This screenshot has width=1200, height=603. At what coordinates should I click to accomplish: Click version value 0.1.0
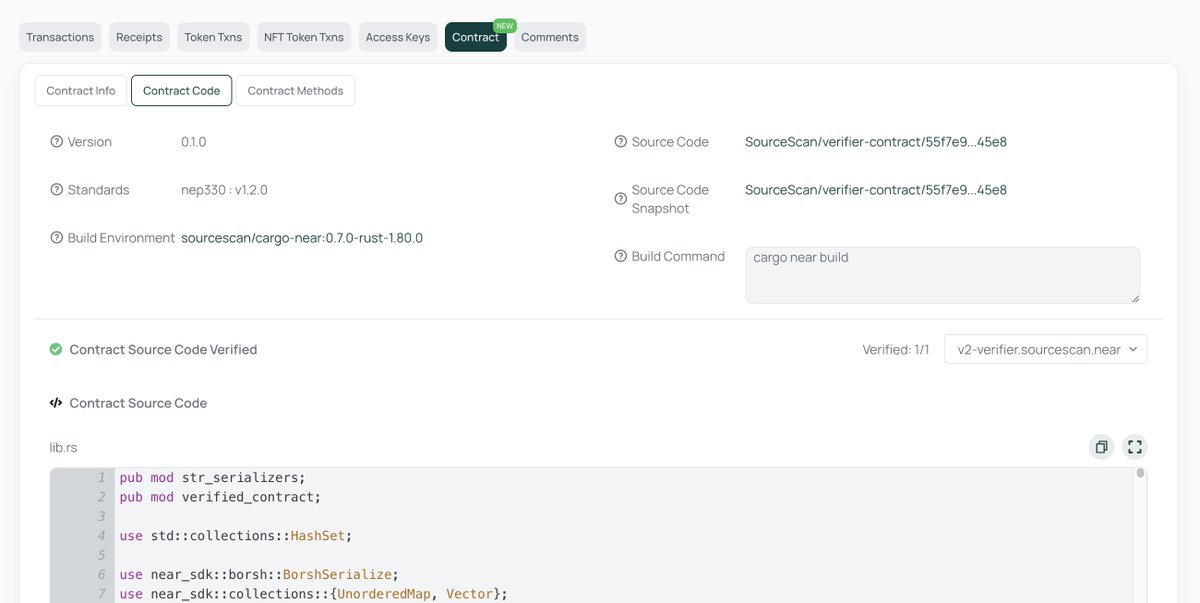coord(194,142)
